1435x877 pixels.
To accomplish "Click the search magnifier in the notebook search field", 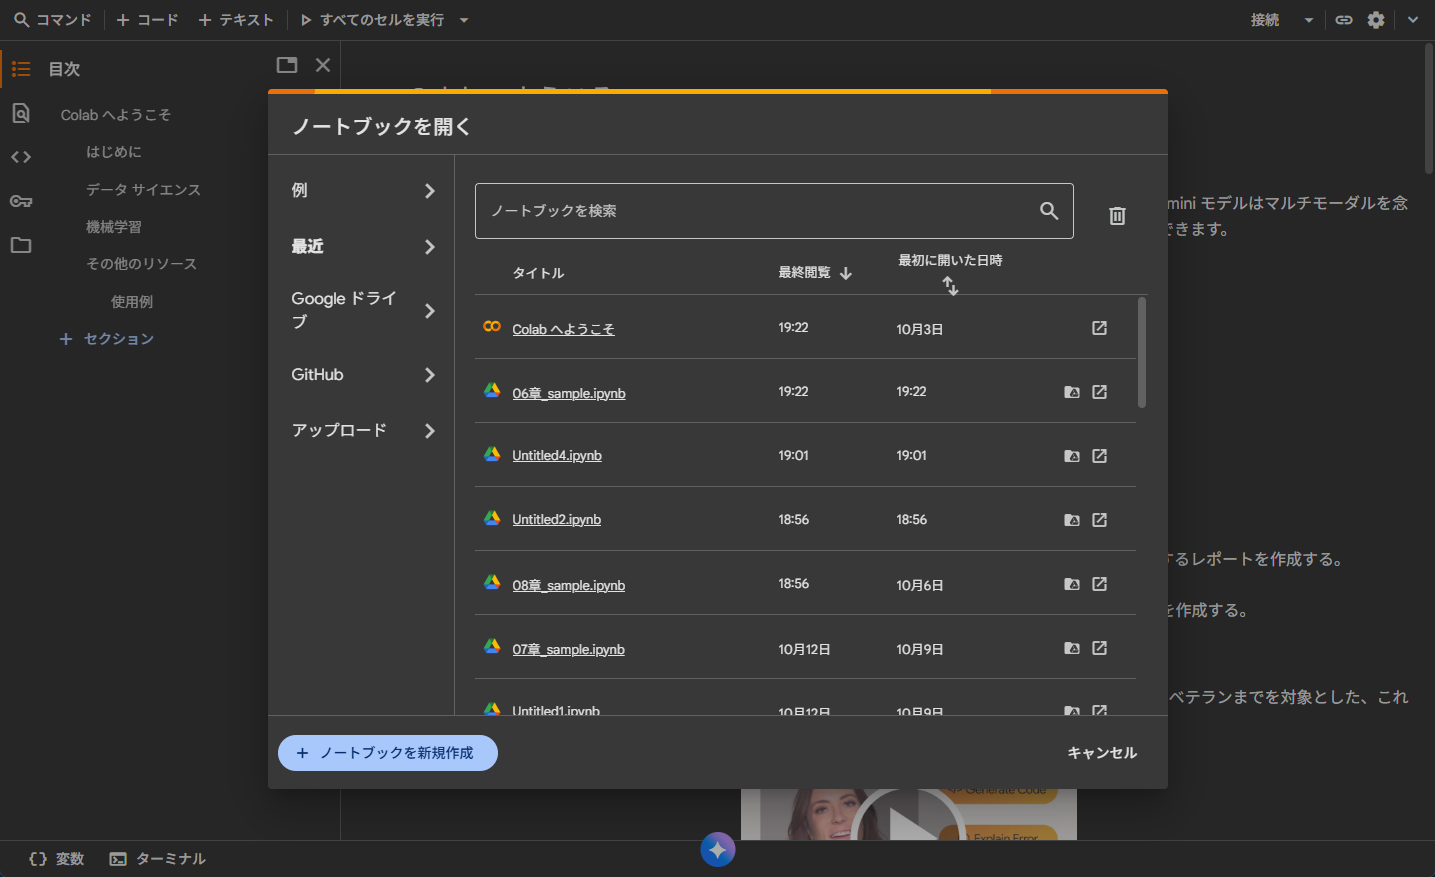I will click(x=1048, y=211).
